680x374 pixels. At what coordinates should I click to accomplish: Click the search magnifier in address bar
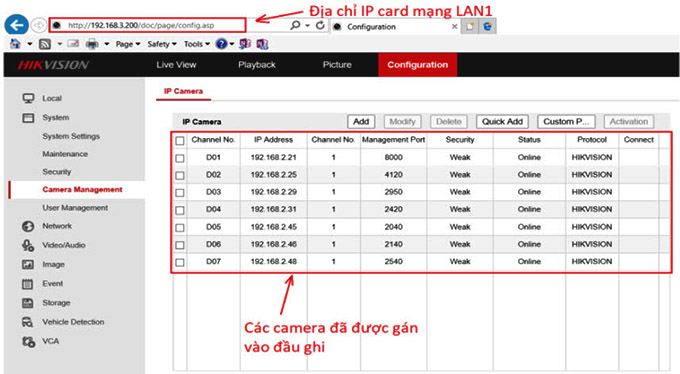click(x=295, y=25)
